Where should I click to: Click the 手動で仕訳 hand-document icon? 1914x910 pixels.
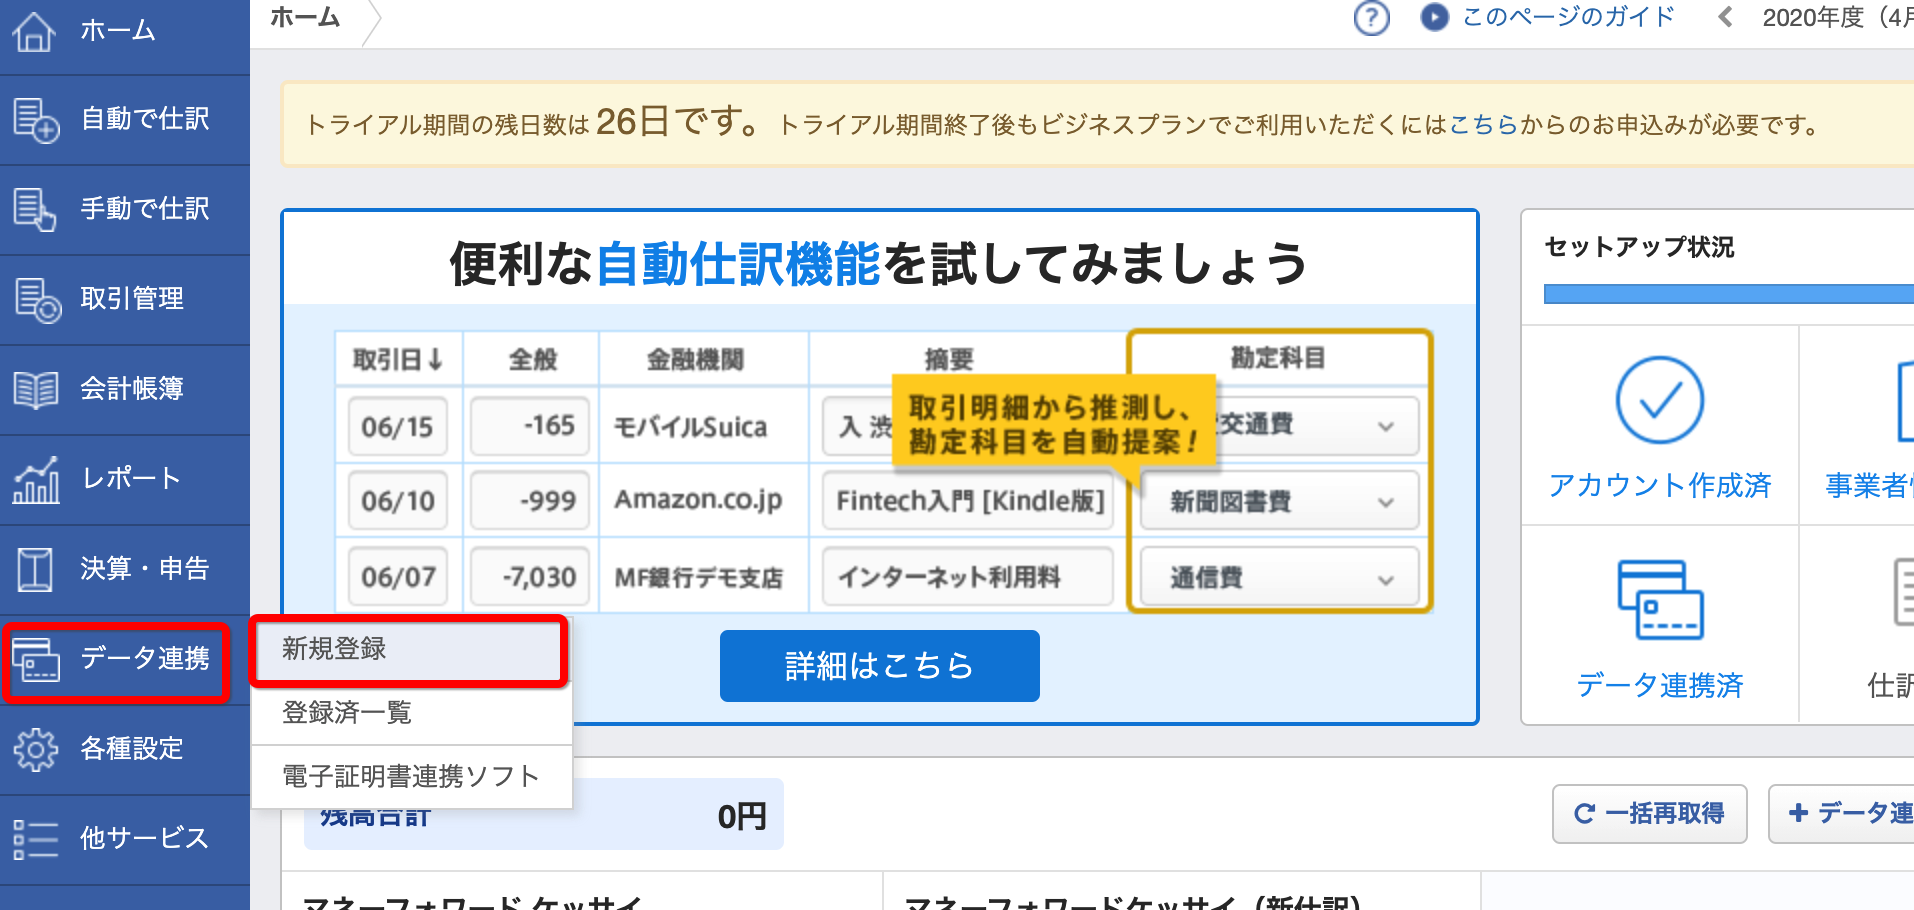[35, 209]
